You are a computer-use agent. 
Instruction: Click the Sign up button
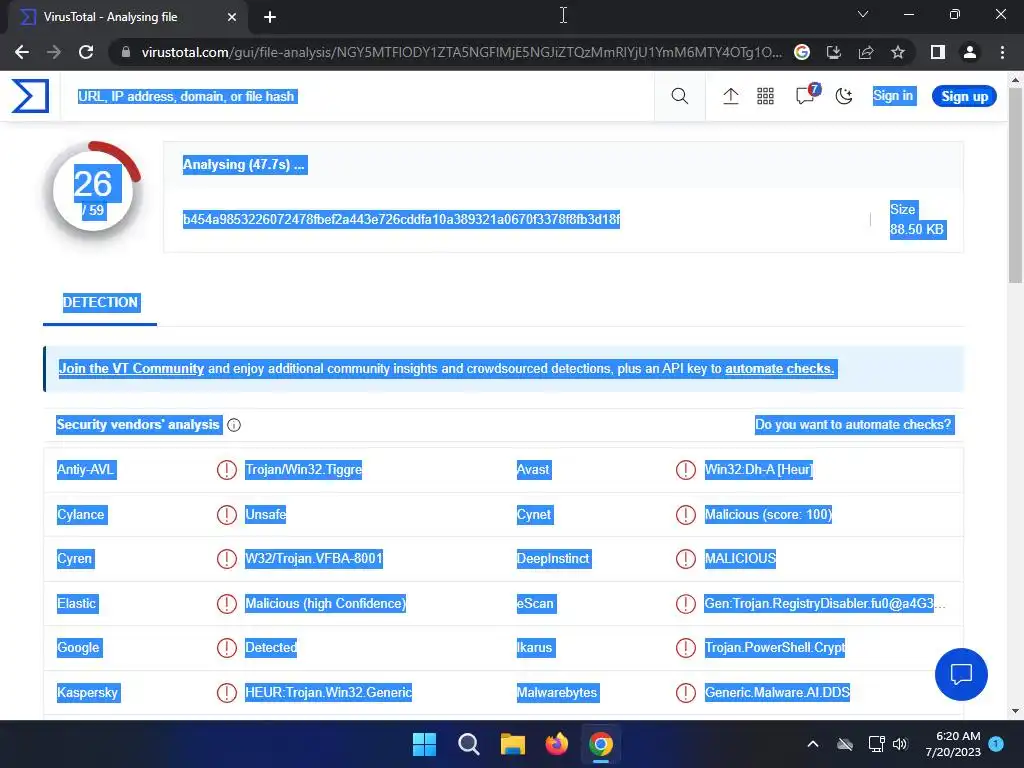pyautogui.click(x=964, y=96)
